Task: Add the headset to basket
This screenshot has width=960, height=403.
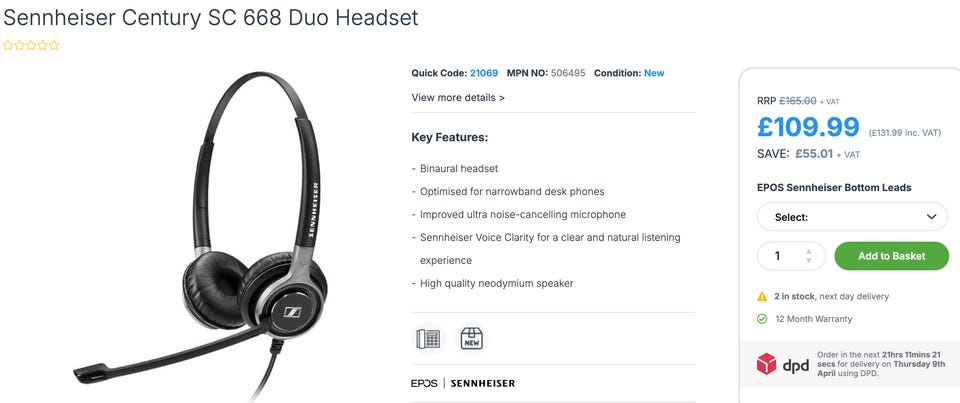Action: click(891, 256)
